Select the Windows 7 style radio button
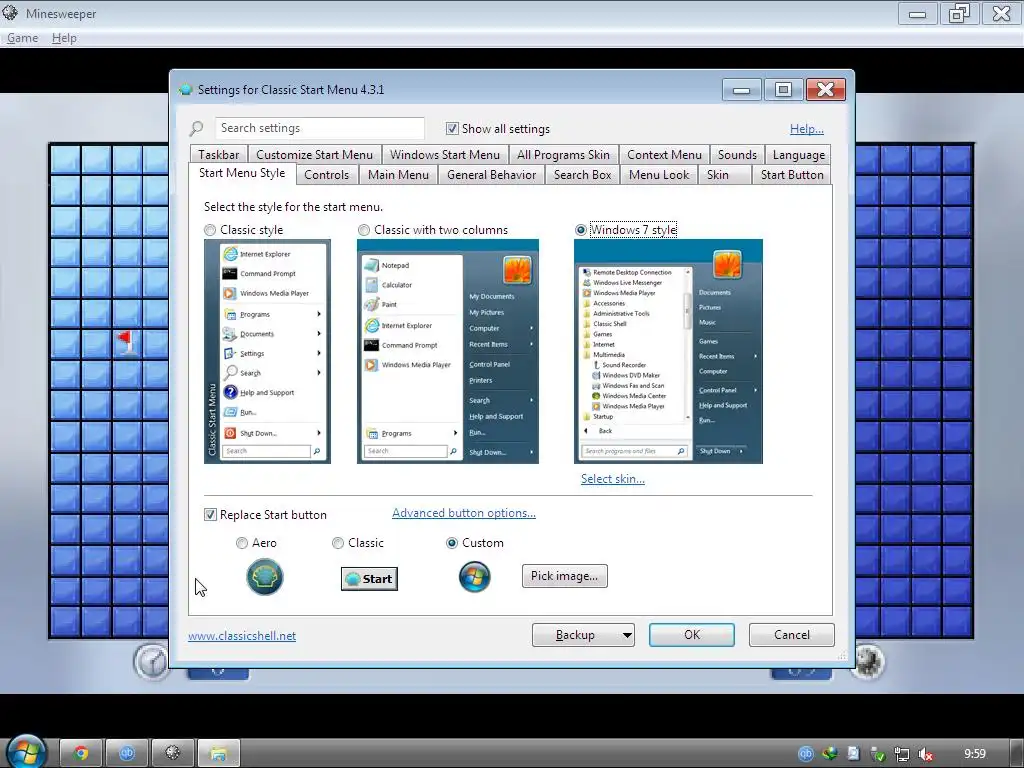This screenshot has width=1024, height=768. pos(581,230)
